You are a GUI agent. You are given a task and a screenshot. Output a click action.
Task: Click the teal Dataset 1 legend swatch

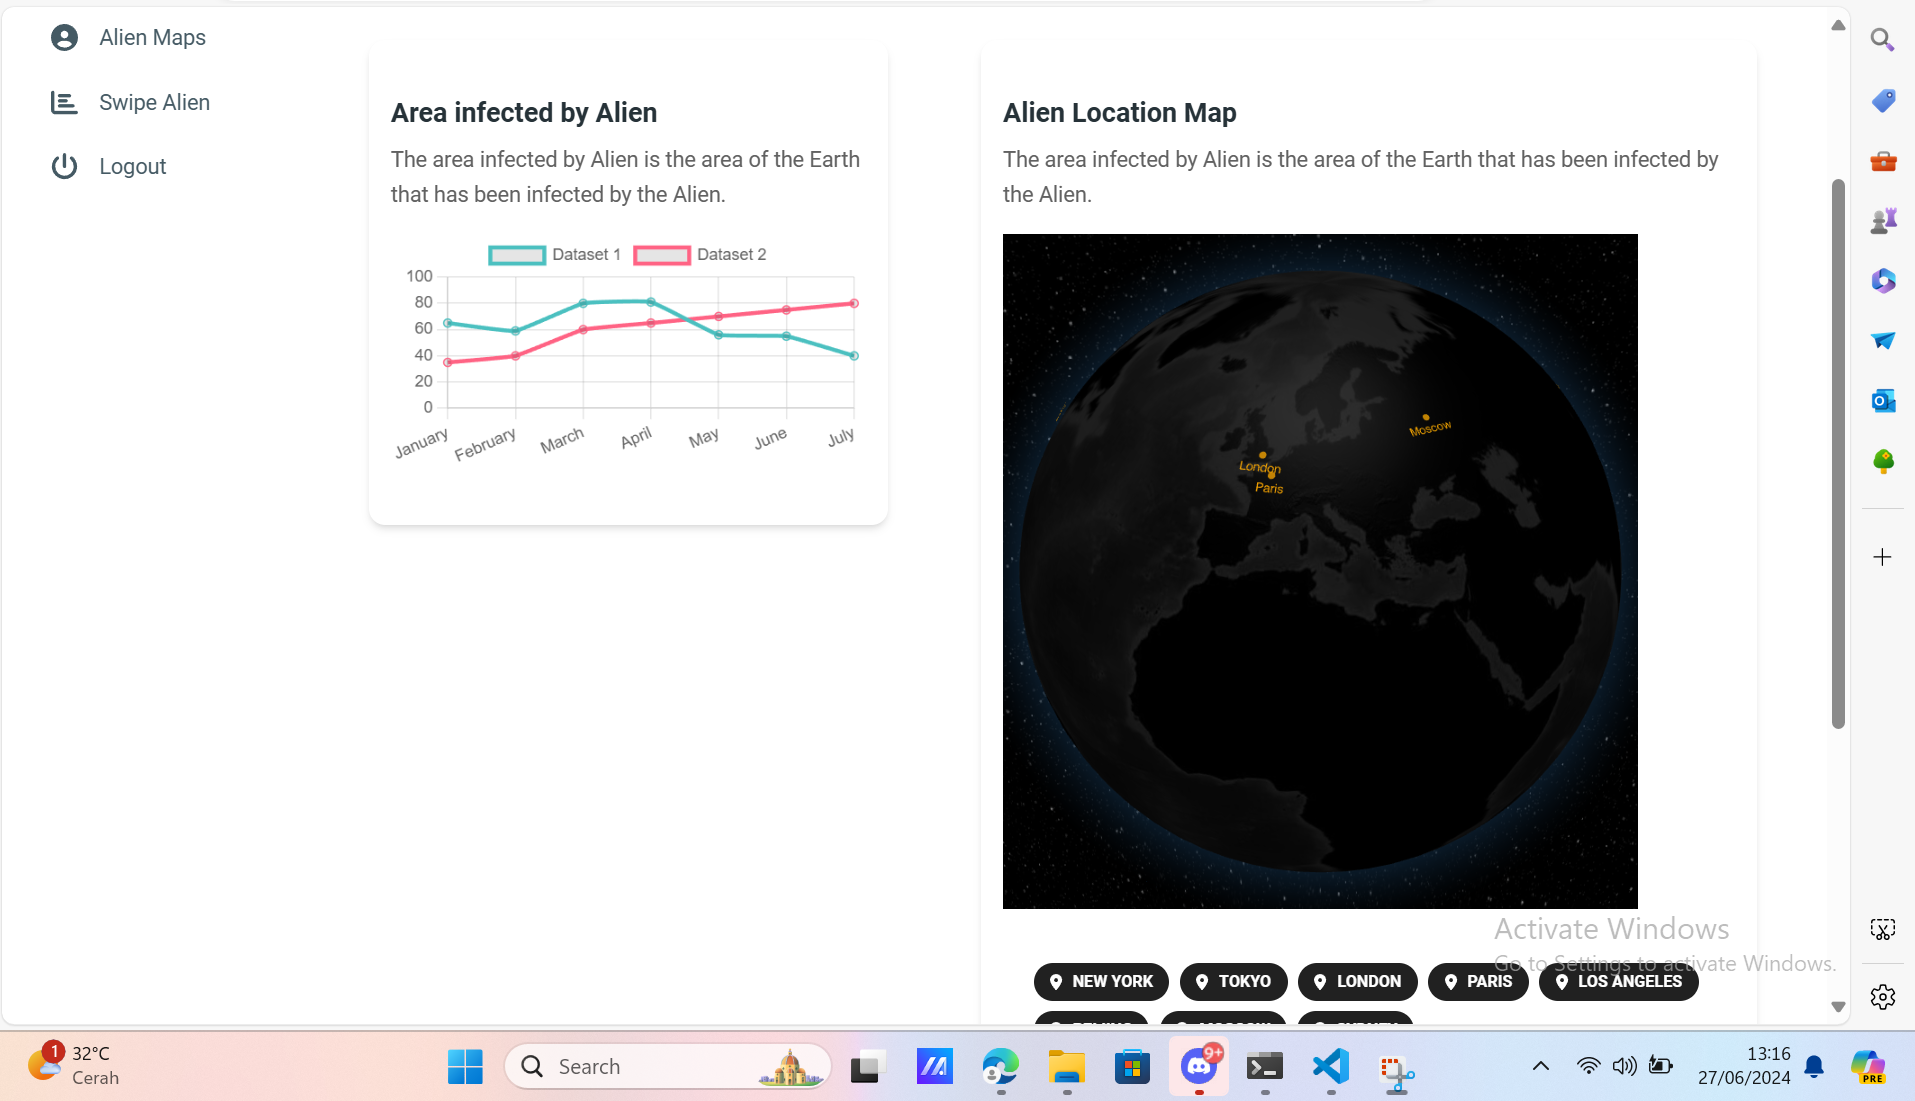(517, 255)
